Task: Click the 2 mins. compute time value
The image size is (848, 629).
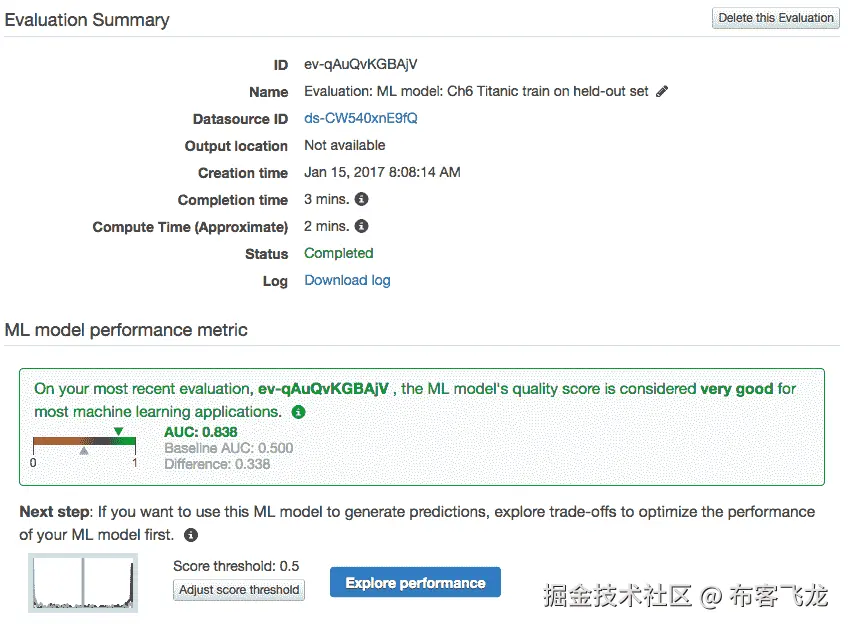Action: tap(327, 226)
